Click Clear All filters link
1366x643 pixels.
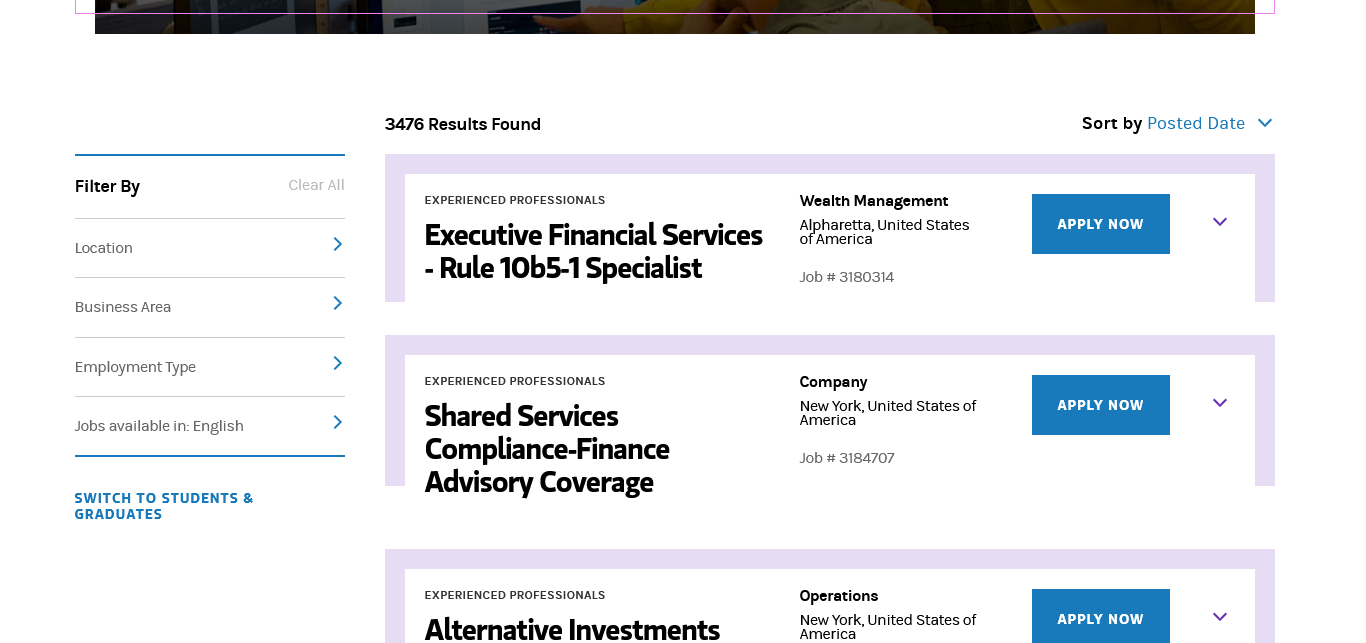click(x=316, y=185)
